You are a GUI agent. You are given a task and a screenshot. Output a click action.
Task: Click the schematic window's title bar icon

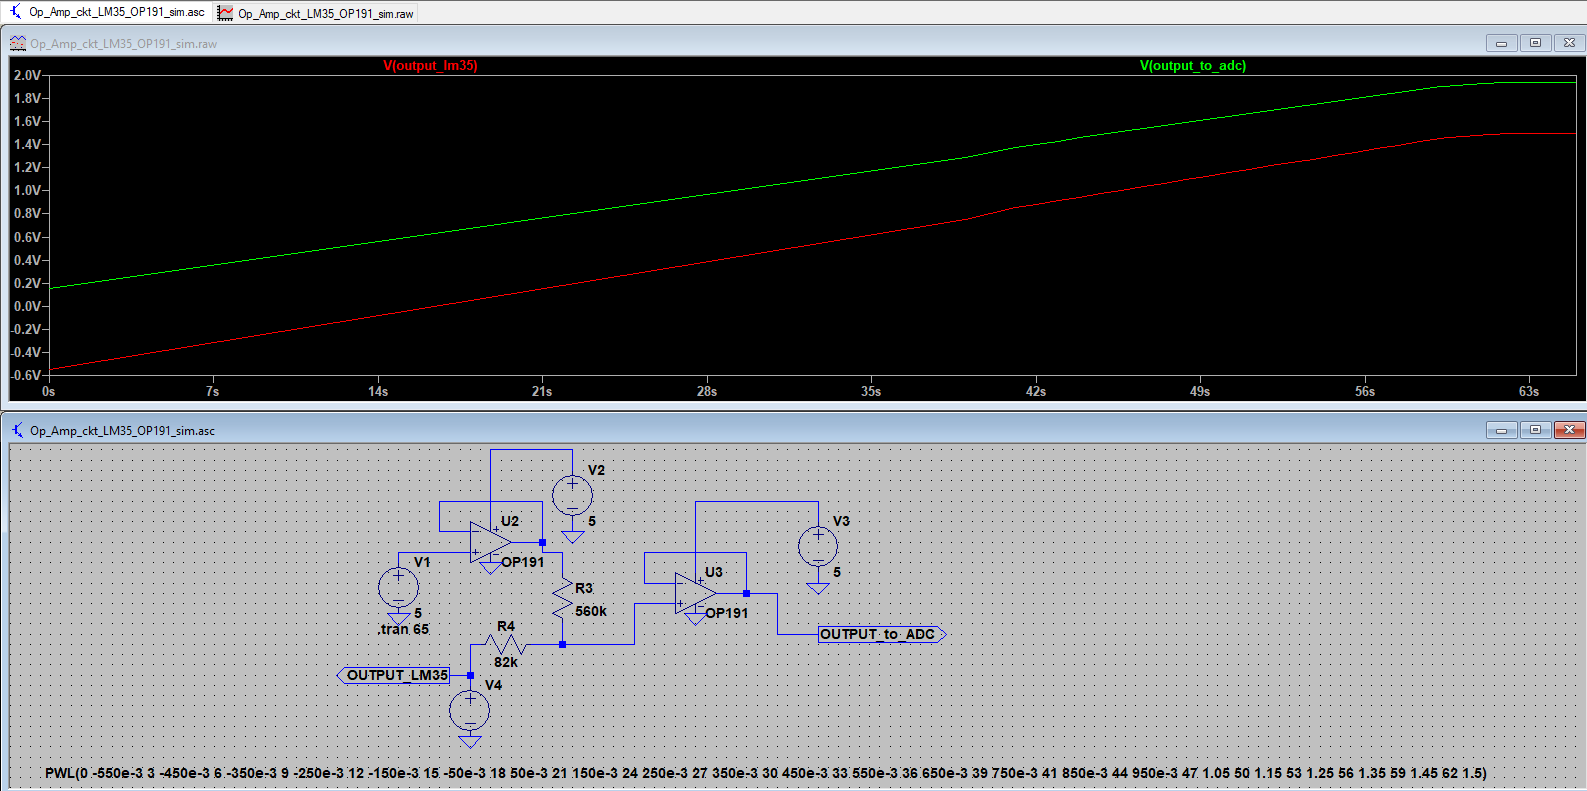pos(18,430)
